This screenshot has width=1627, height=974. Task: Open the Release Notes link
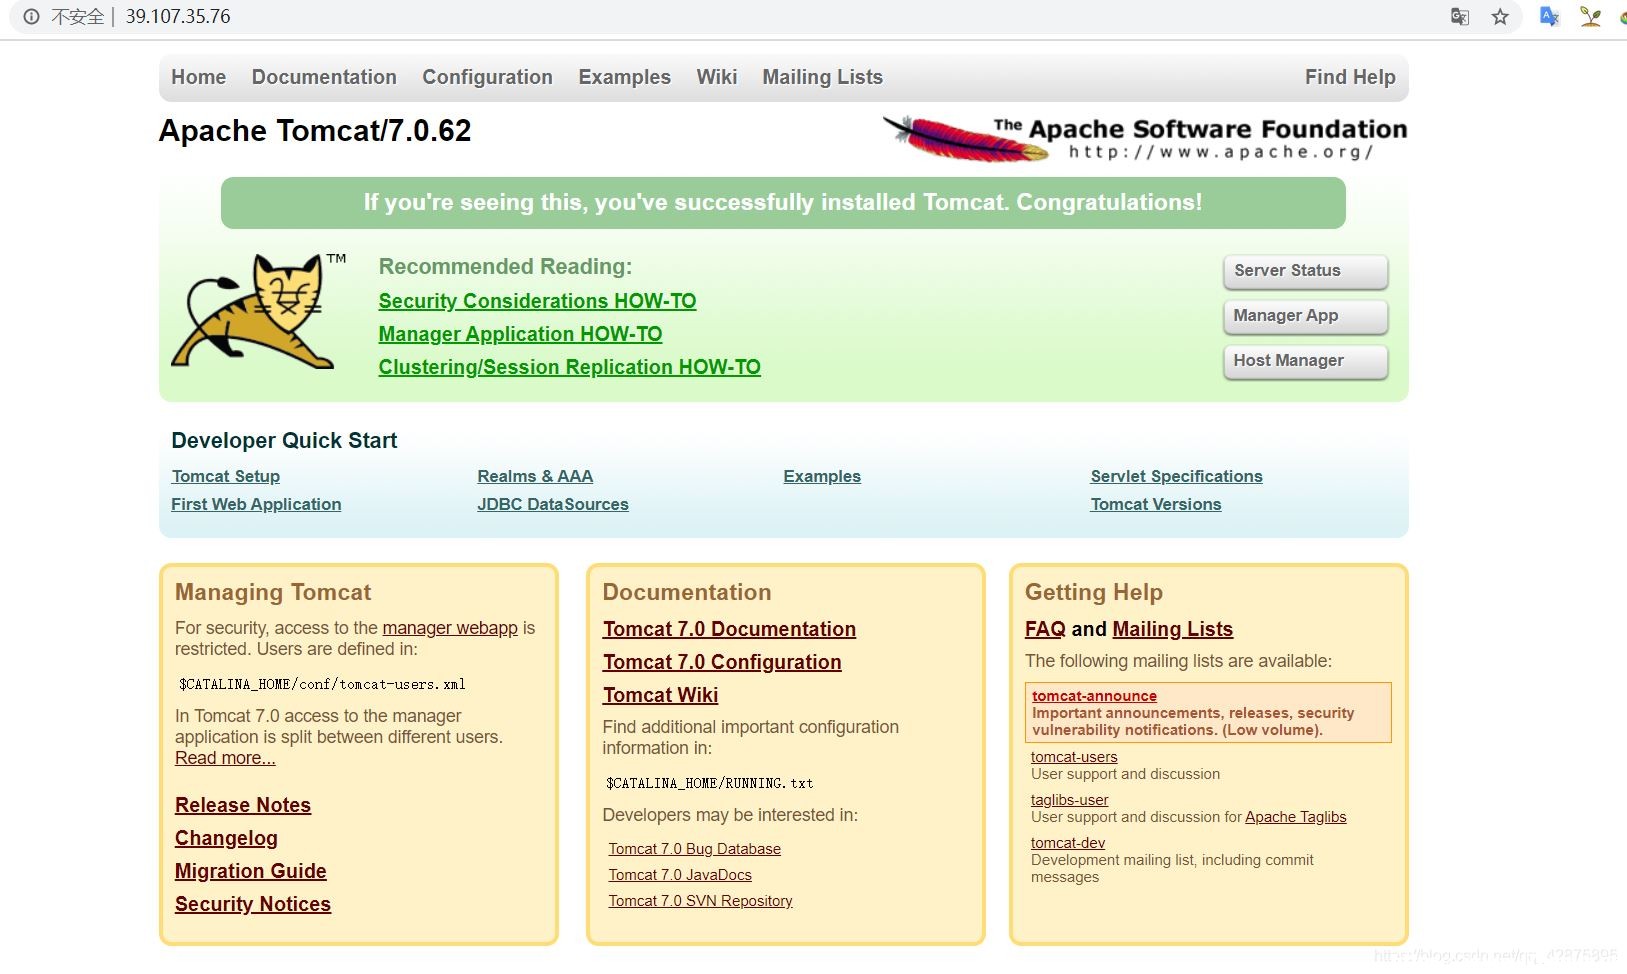coord(243,805)
